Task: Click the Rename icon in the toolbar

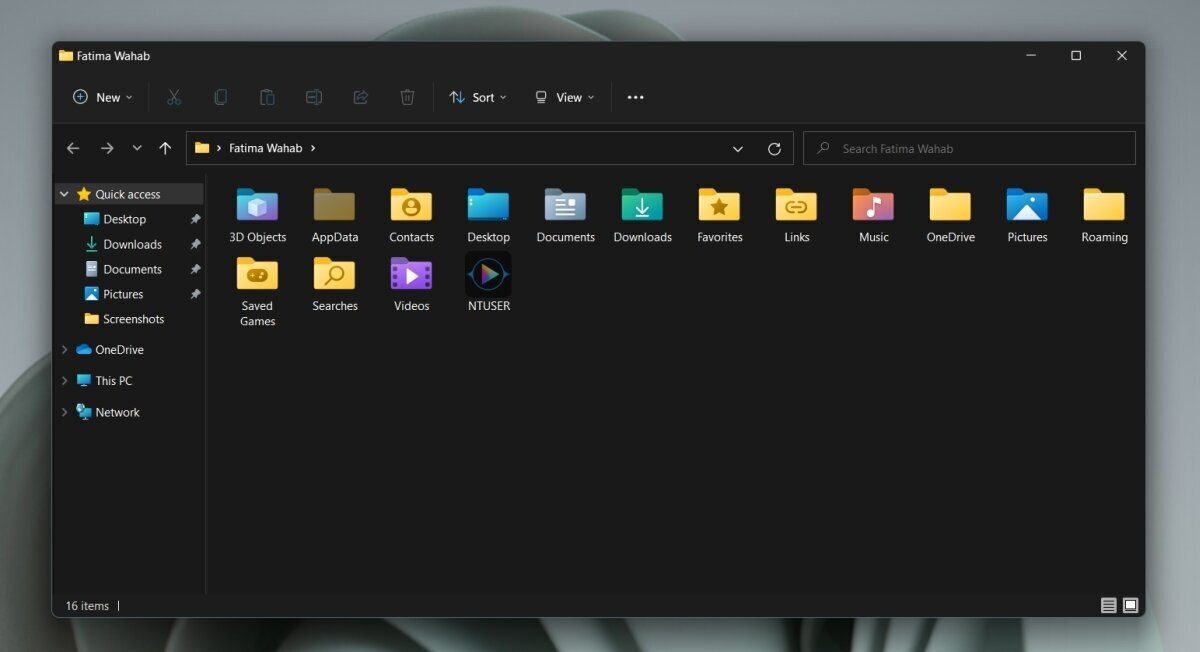Action: tap(314, 97)
